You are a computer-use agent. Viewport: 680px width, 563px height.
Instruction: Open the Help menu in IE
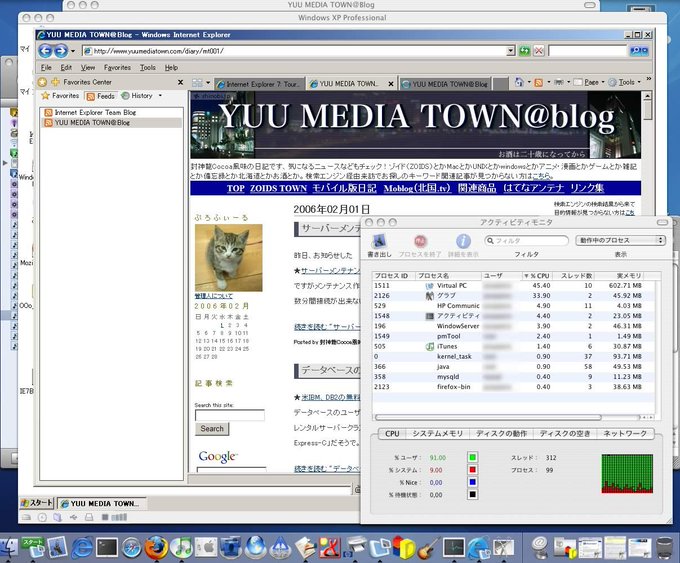tap(171, 67)
